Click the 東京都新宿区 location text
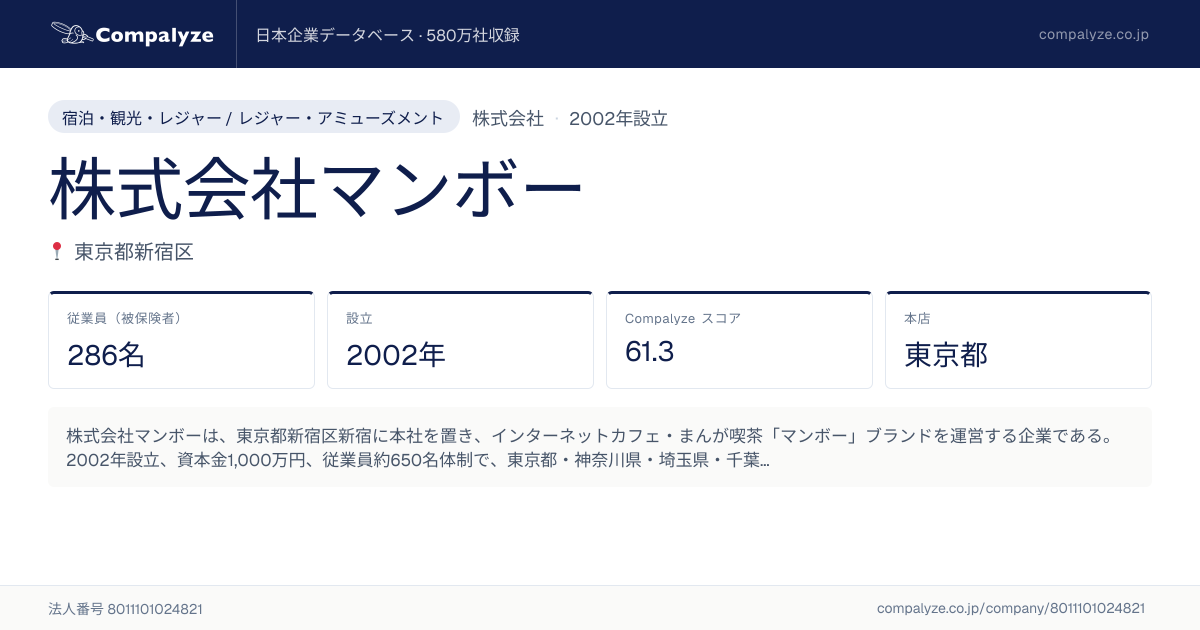Screen dimensions: 1200x630 coord(134,252)
